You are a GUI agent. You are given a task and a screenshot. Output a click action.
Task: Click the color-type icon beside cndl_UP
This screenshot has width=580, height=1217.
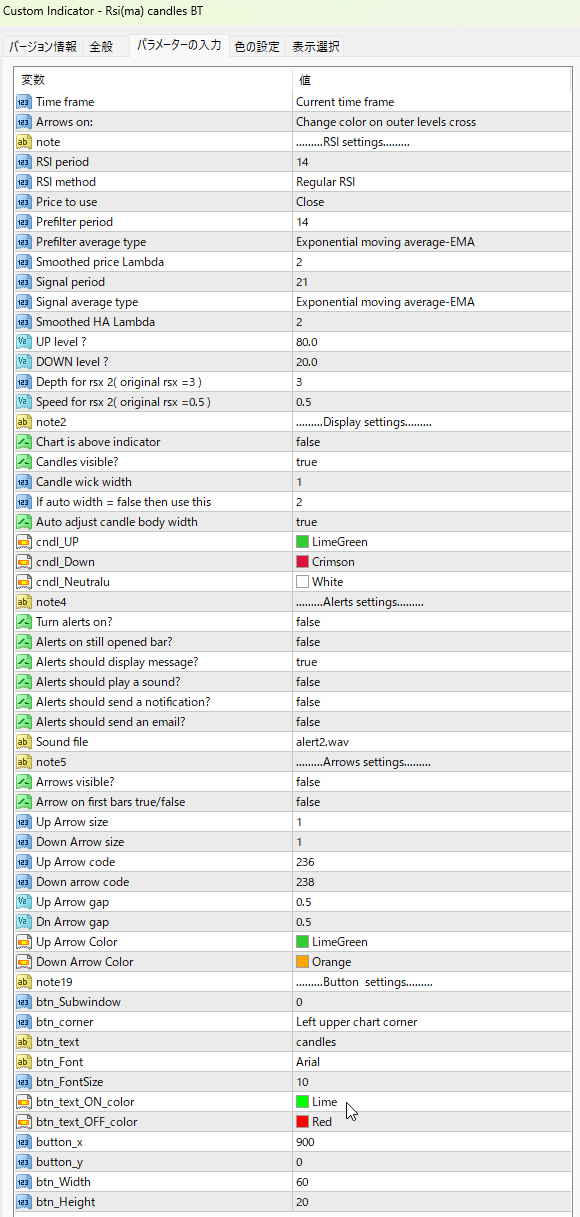pos(24,542)
